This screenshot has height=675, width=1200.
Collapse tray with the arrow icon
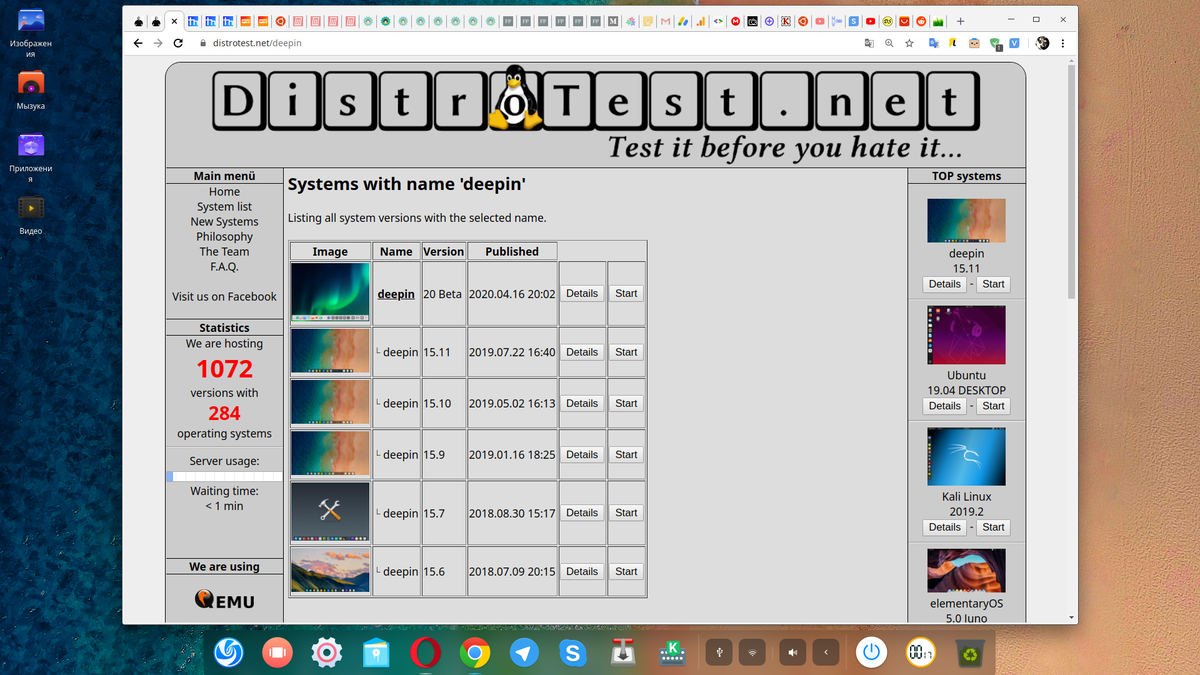pyautogui.click(x=826, y=653)
